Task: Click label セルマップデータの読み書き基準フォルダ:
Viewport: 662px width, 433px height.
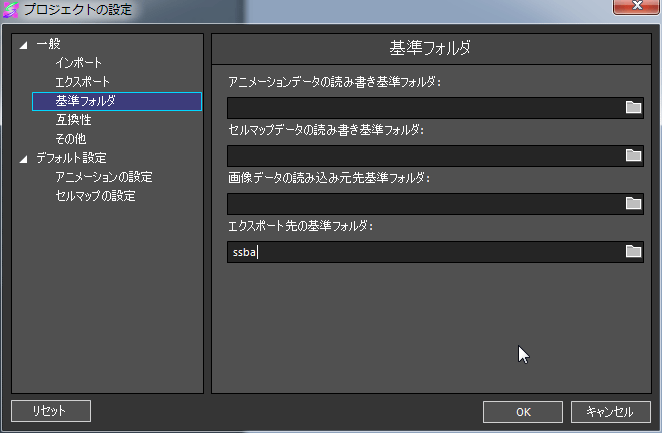Action: point(326,130)
